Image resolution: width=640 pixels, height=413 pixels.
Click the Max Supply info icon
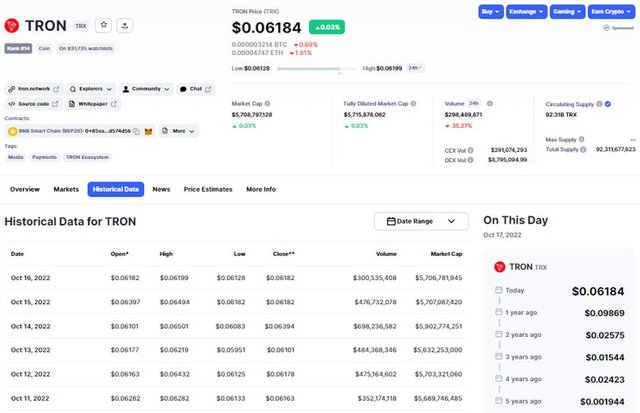click(581, 139)
